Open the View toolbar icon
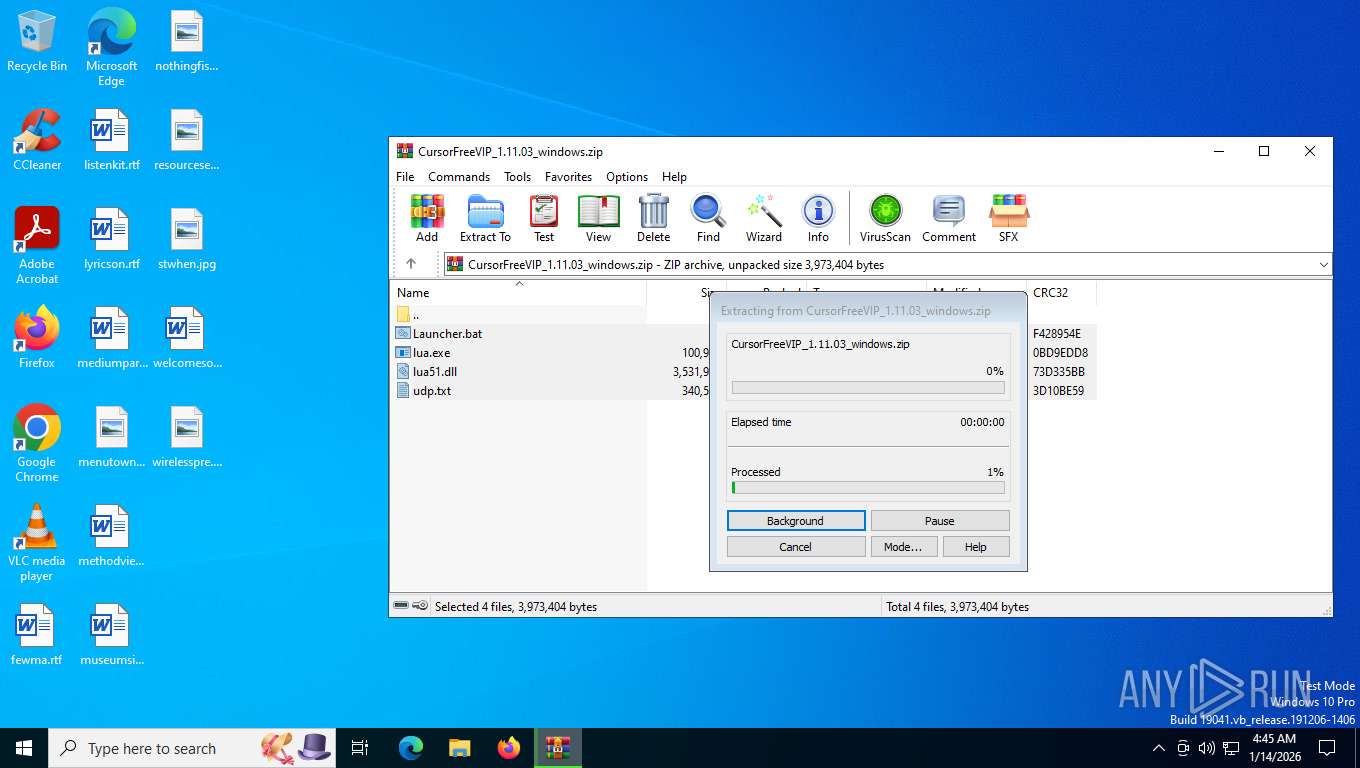 click(598, 219)
